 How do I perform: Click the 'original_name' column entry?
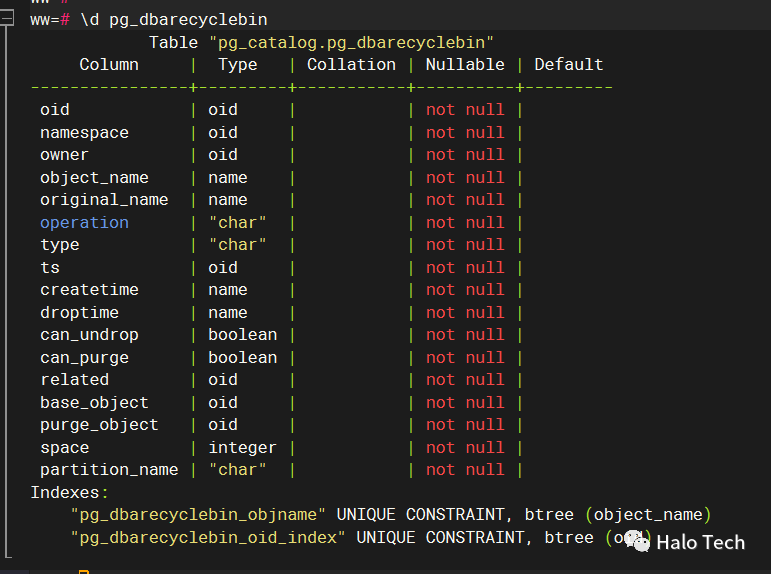tap(104, 200)
